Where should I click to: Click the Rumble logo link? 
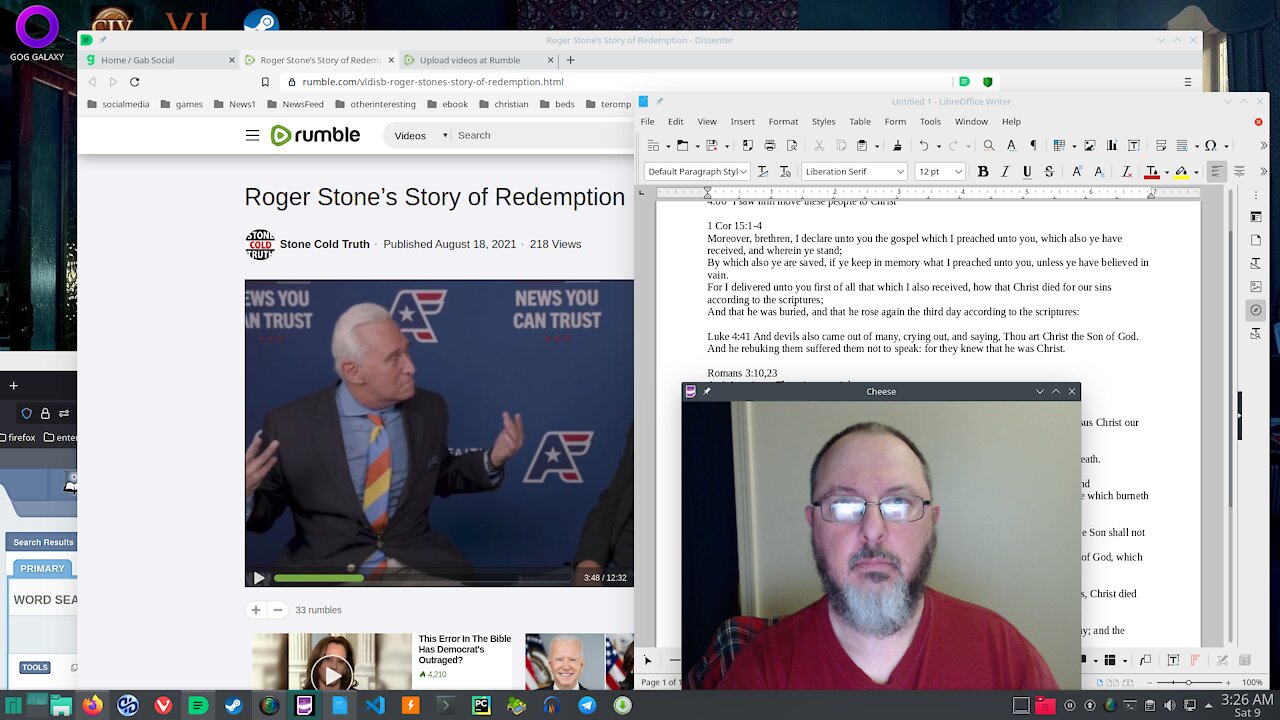315,135
